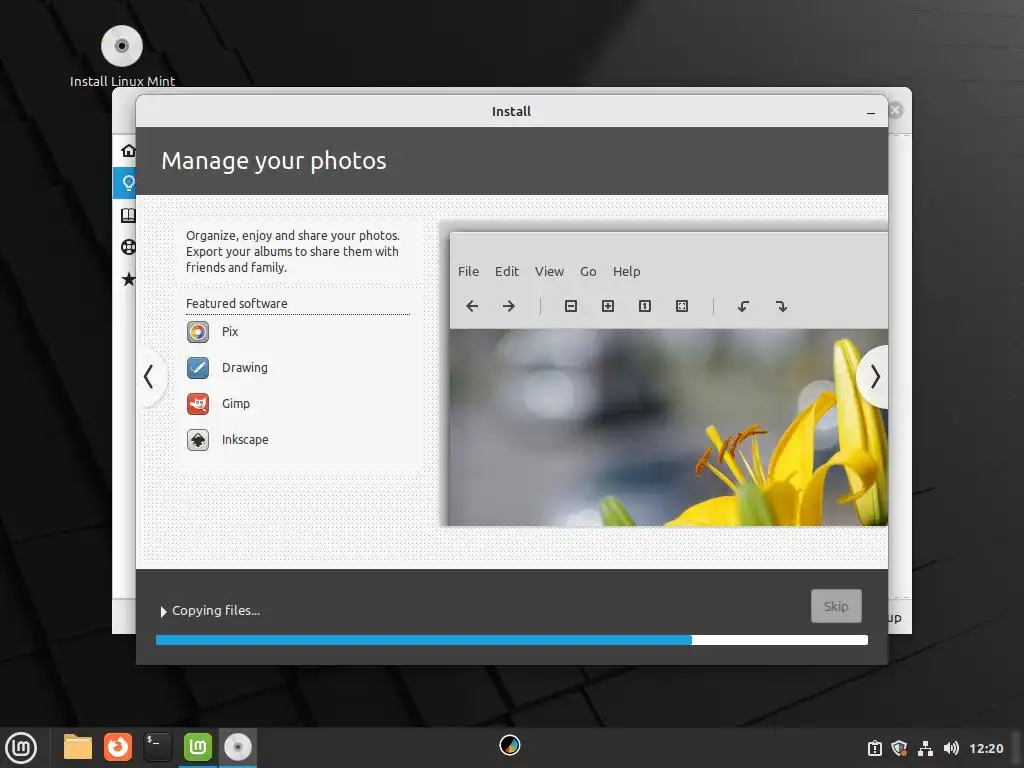
Task: Click the Pix app icon
Action: (x=198, y=332)
